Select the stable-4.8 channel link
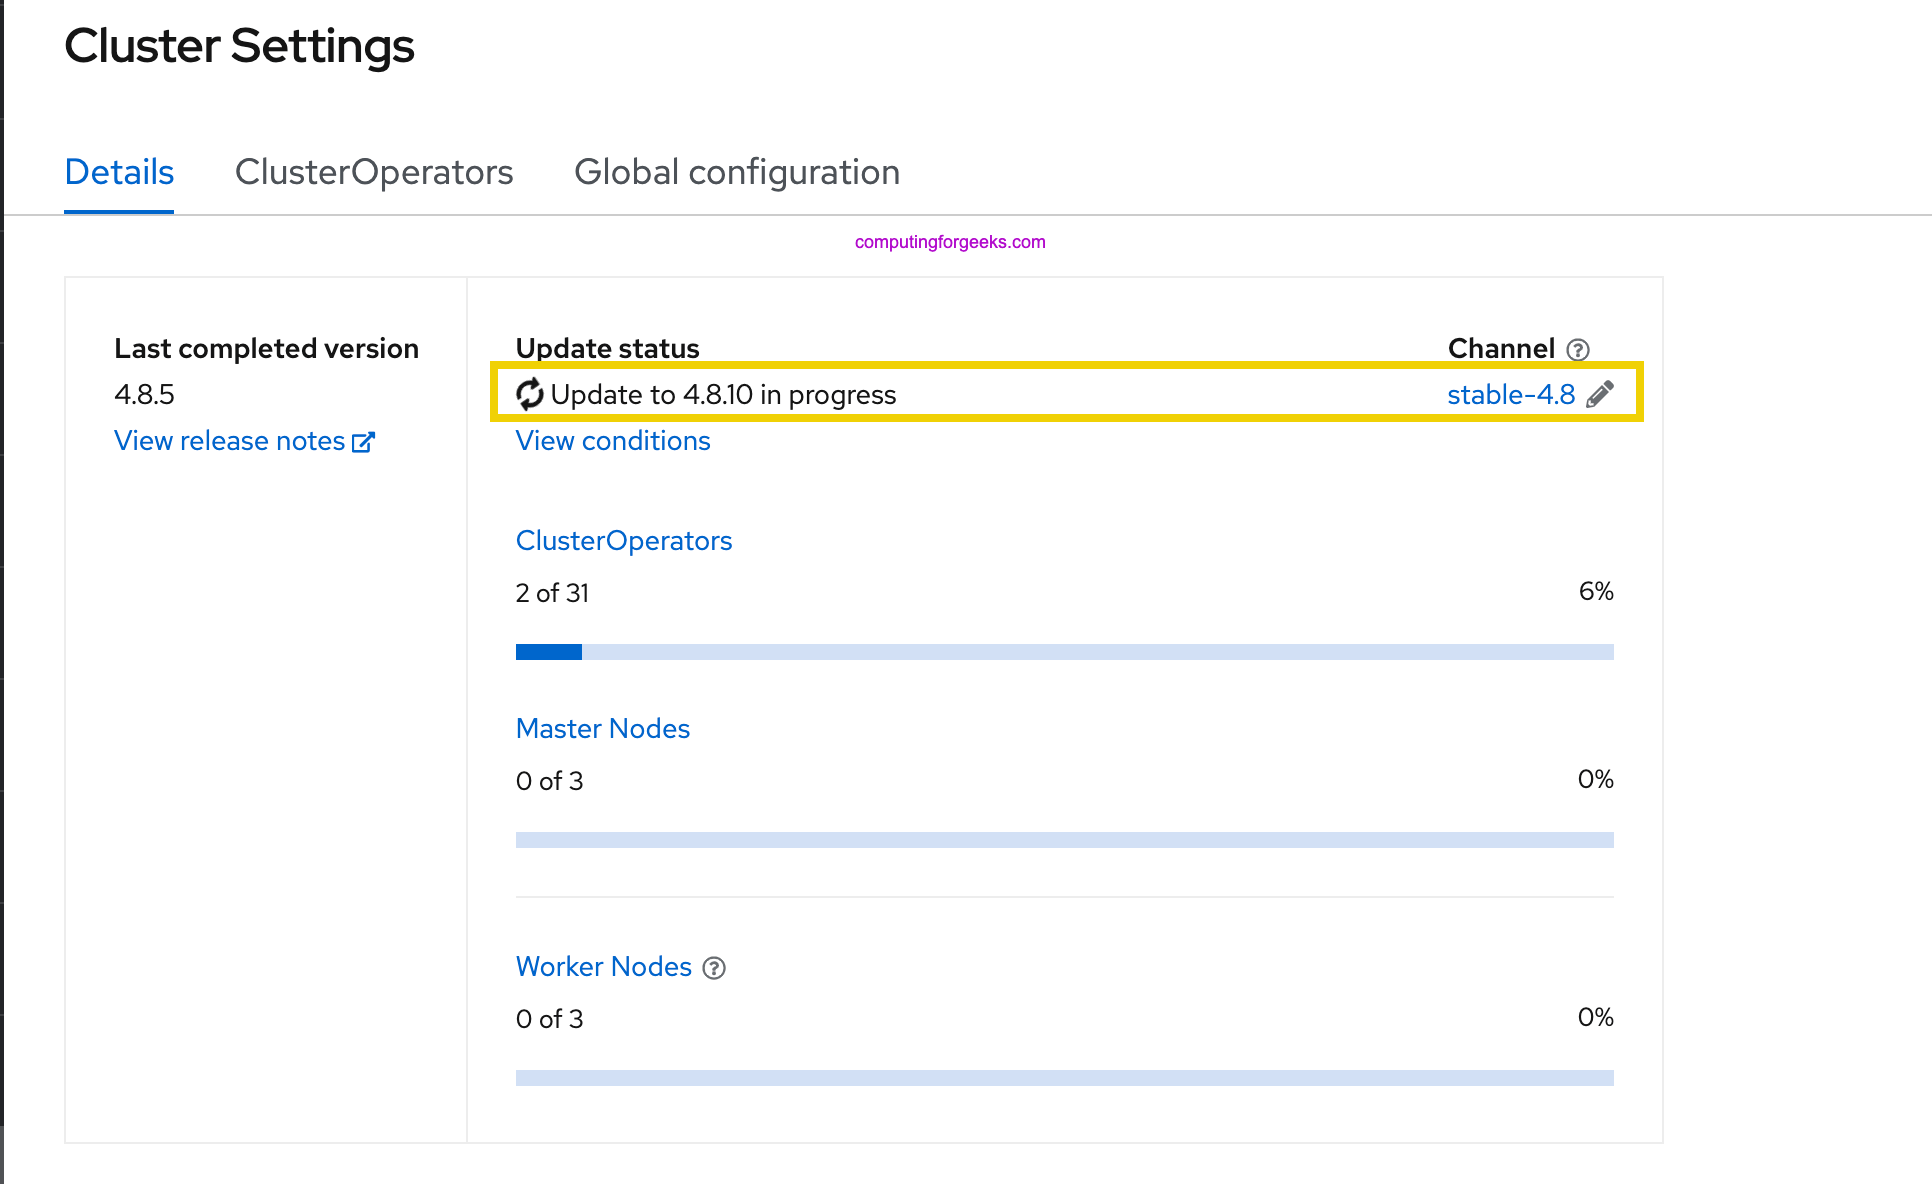 [1511, 394]
